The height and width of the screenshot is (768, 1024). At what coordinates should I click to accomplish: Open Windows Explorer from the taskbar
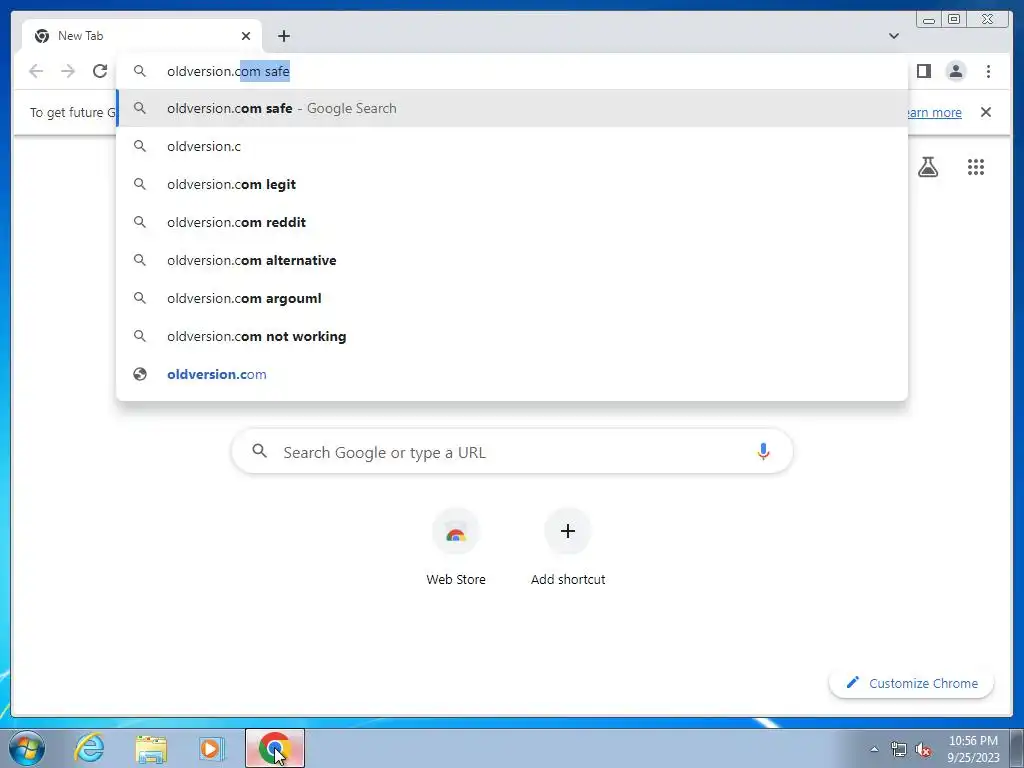pos(151,748)
